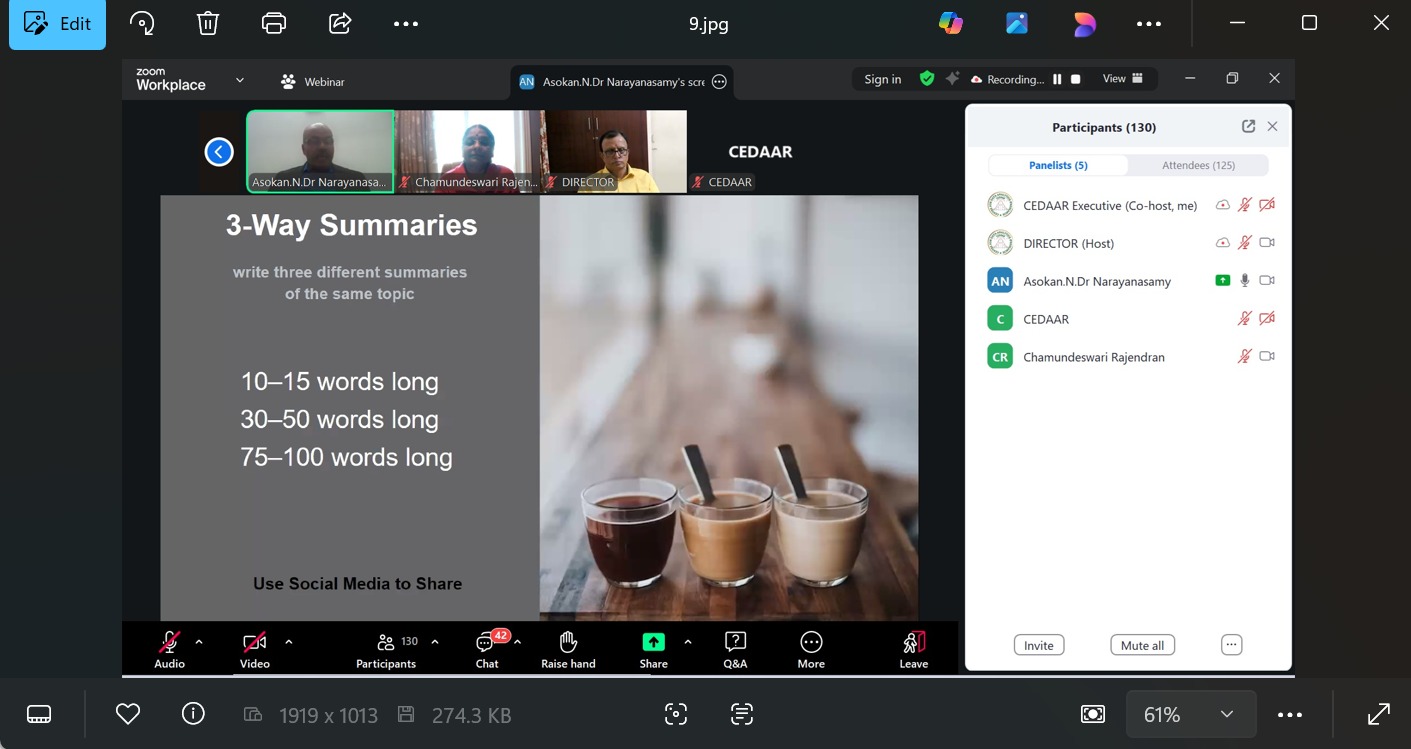Click the Raise hand icon
This screenshot has width=1411, height=749.
point(568,649)
